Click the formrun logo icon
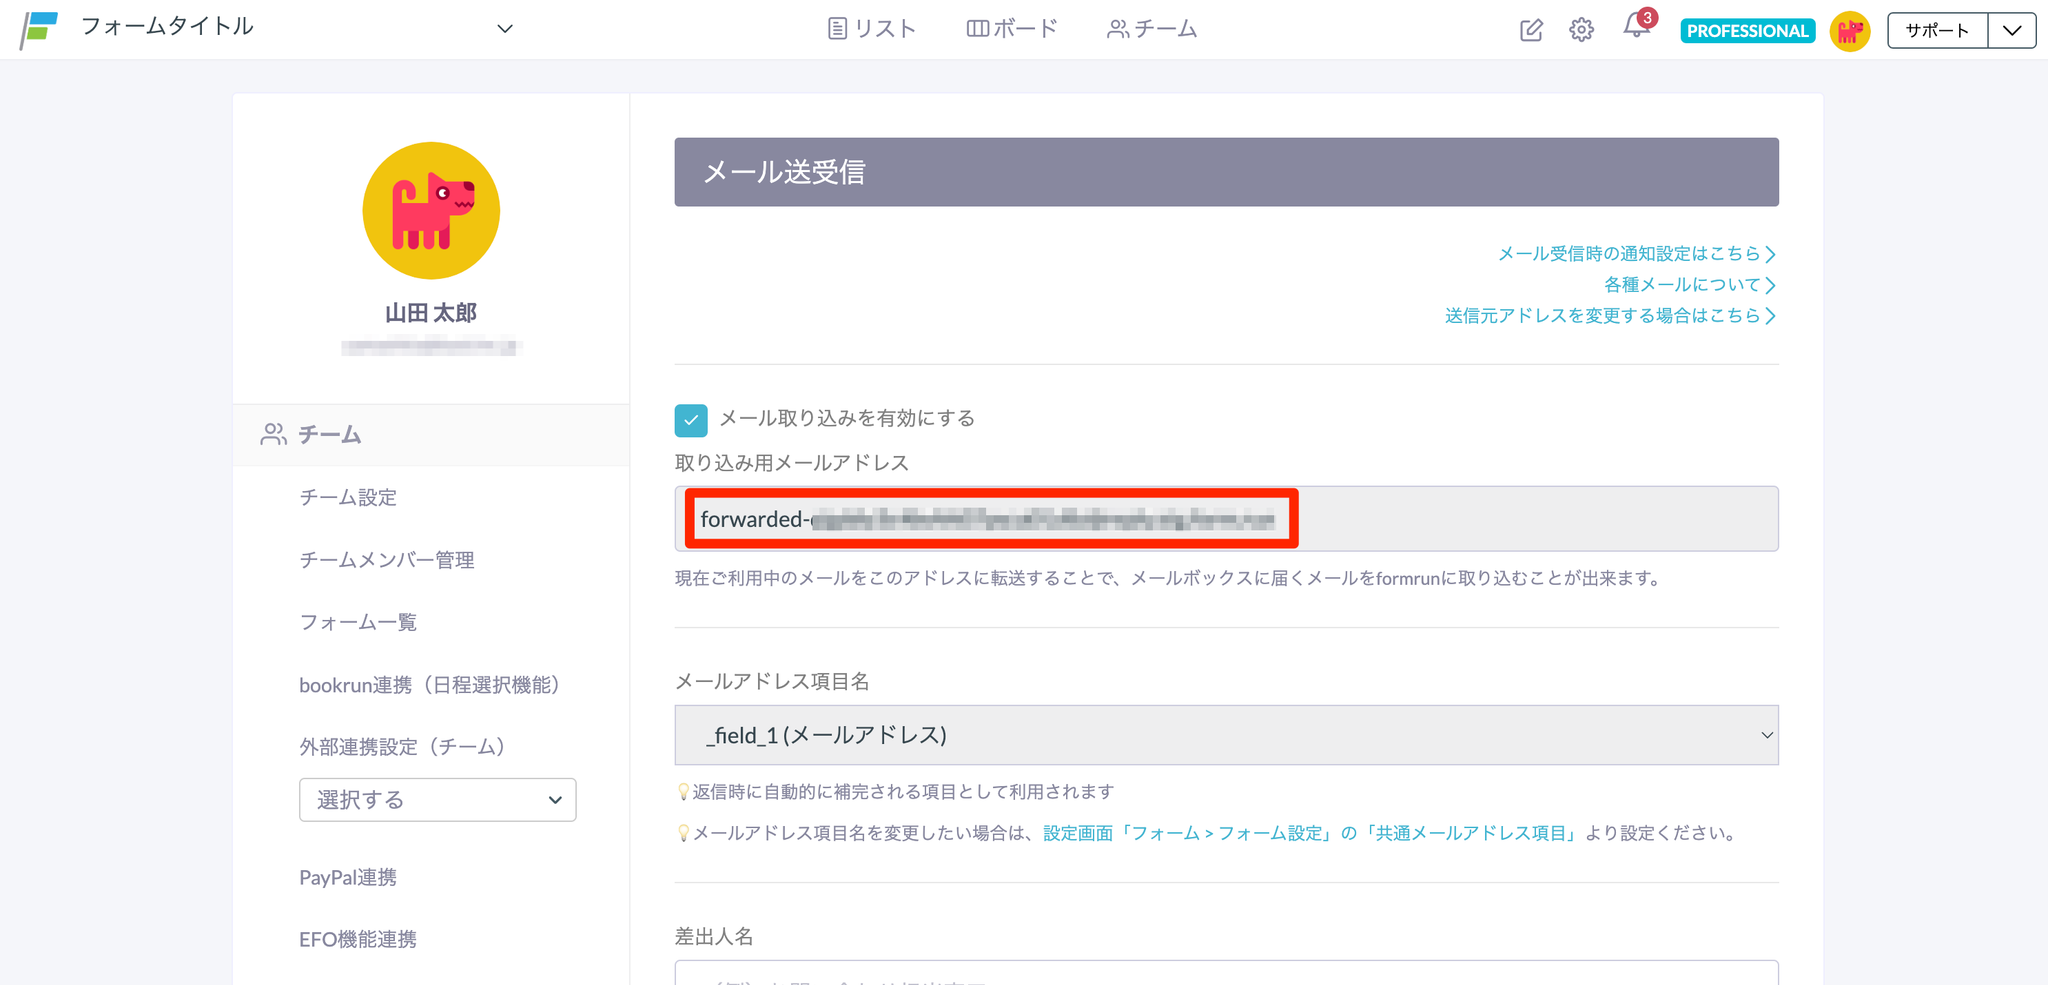2048x985 pixels. 40,29
